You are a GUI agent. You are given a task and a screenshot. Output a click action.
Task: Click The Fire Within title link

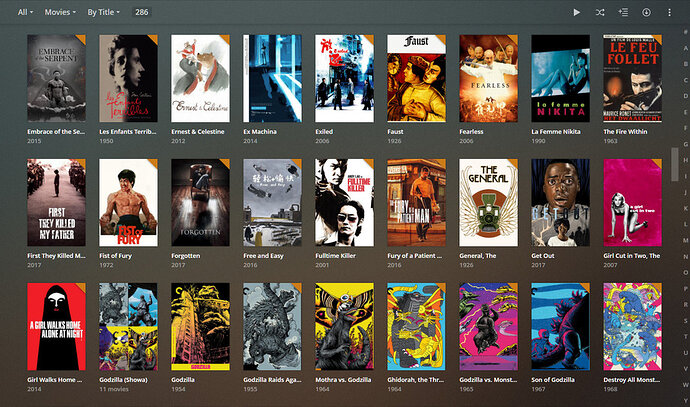point(625,132)
